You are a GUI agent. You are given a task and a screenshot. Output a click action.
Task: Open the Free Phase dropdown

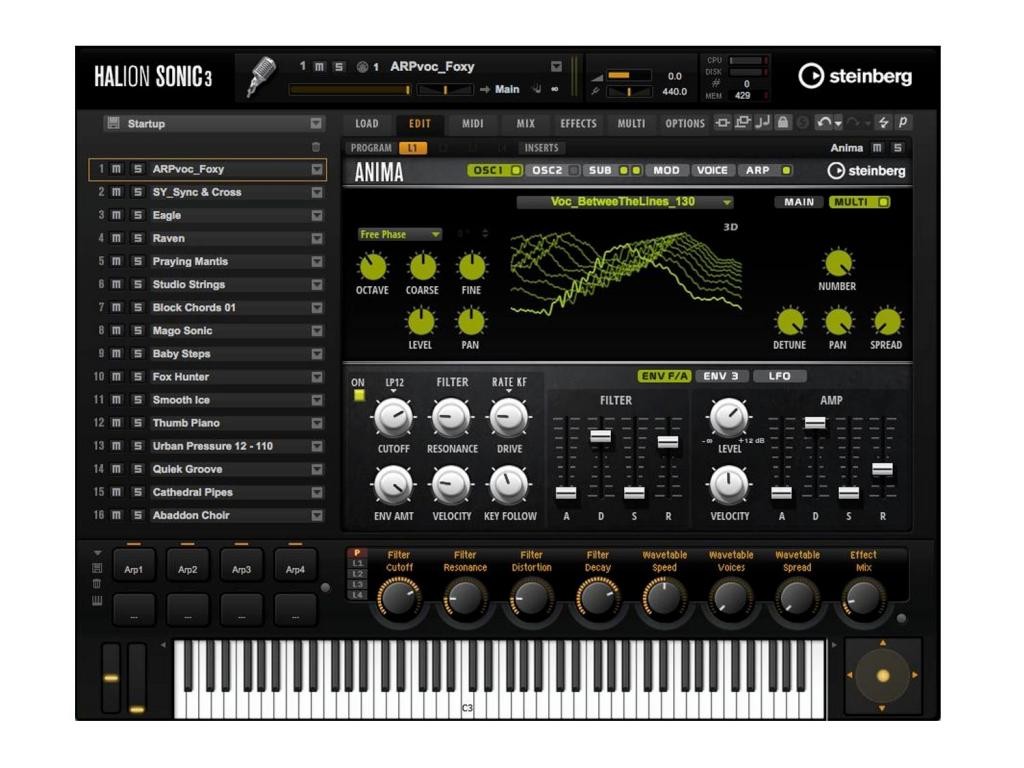pos(400,234)
